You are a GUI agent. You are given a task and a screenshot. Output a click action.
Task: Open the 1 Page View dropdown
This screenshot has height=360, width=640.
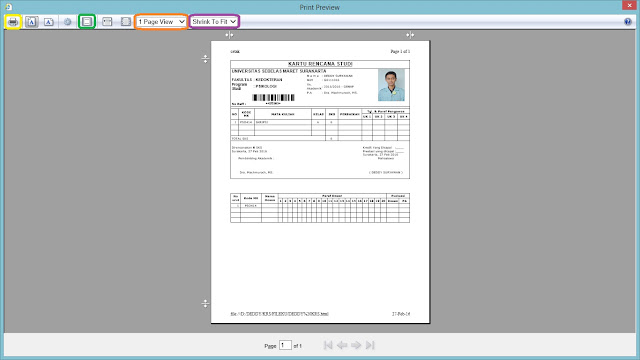pyautogui.click(x=161, y=22)
